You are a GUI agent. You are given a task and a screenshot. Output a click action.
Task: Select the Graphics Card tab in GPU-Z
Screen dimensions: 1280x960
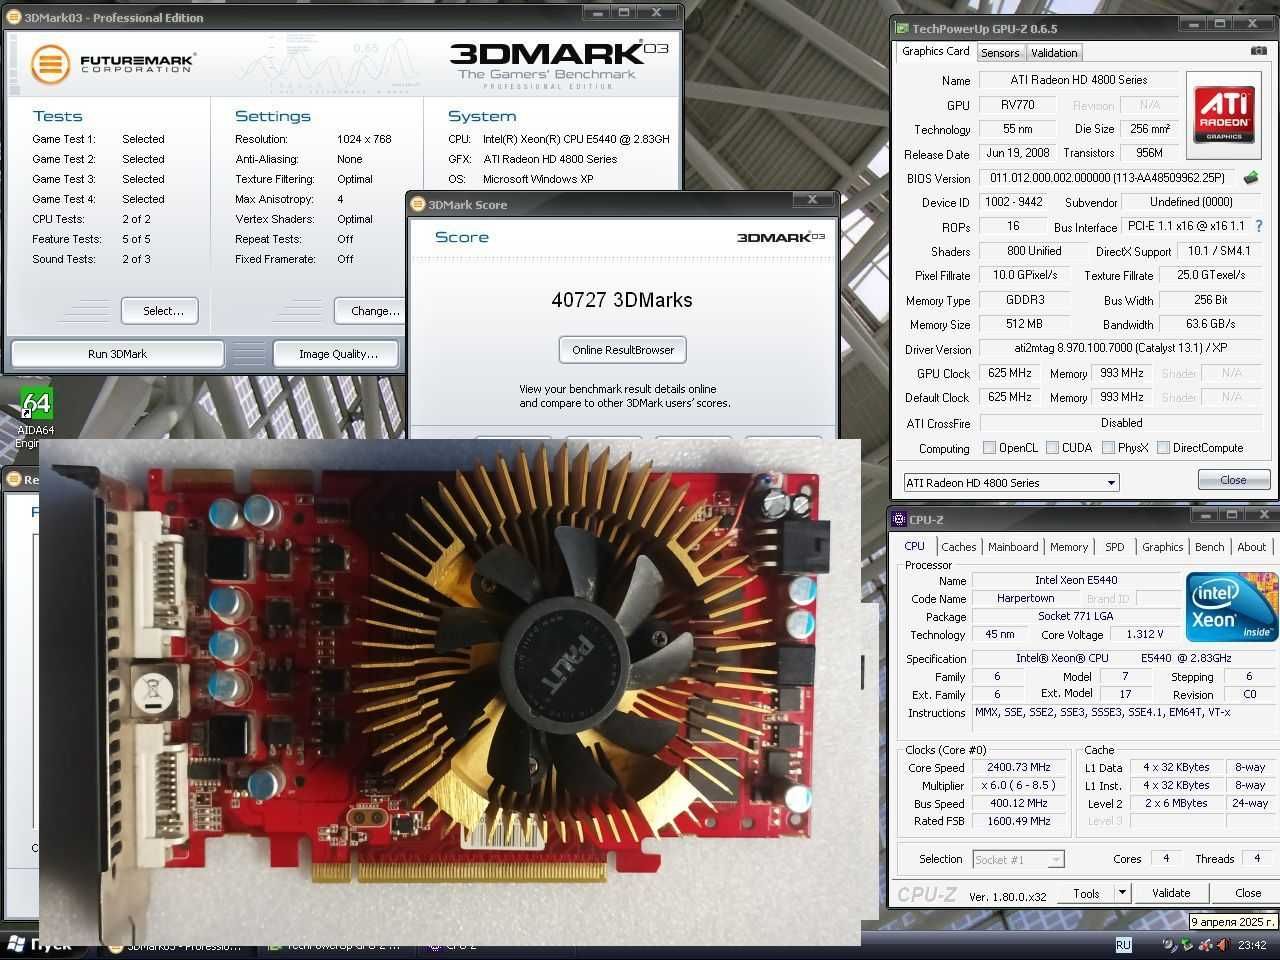[936, 51]
